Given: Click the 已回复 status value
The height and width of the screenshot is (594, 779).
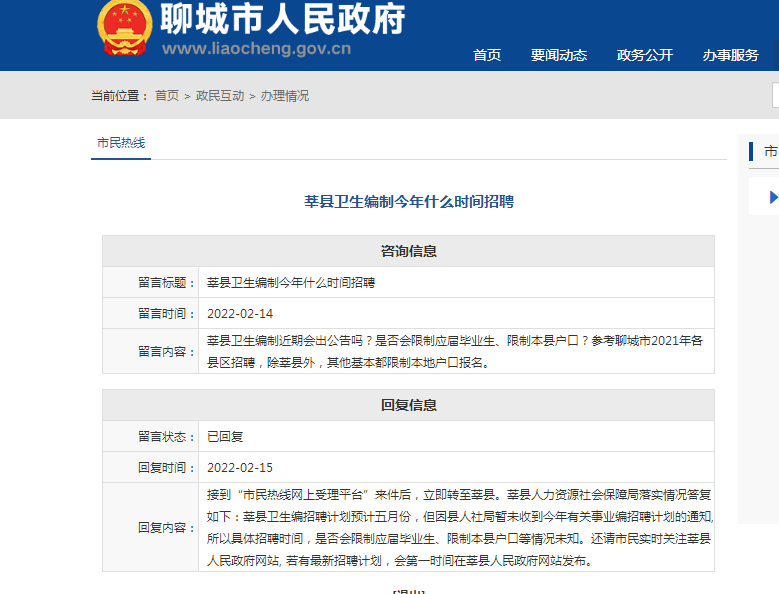Looking at the screenshot, I should 225,436.
